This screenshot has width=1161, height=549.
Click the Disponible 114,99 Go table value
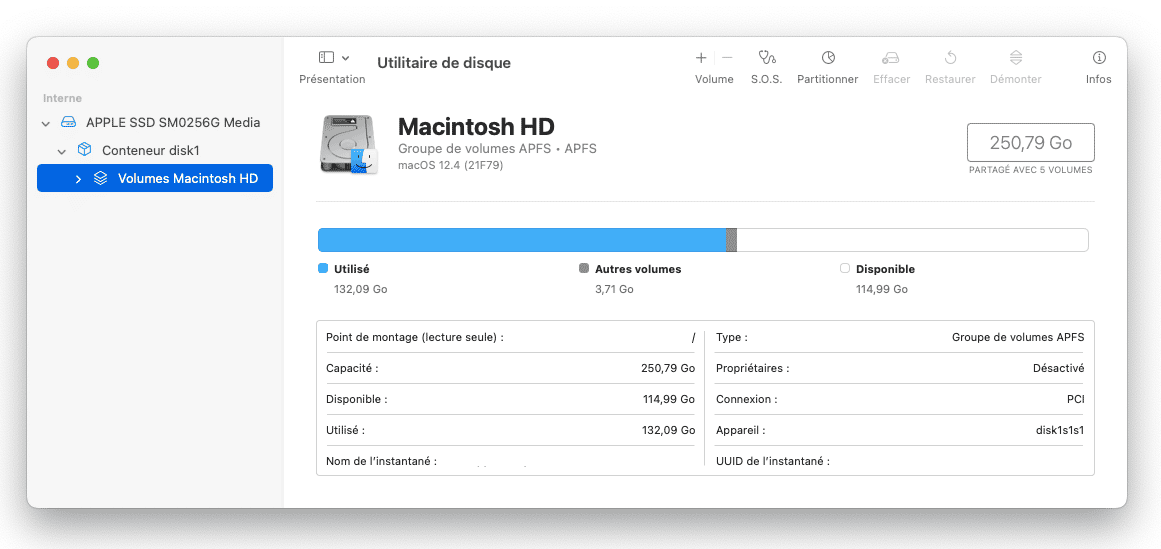(669, 399)
